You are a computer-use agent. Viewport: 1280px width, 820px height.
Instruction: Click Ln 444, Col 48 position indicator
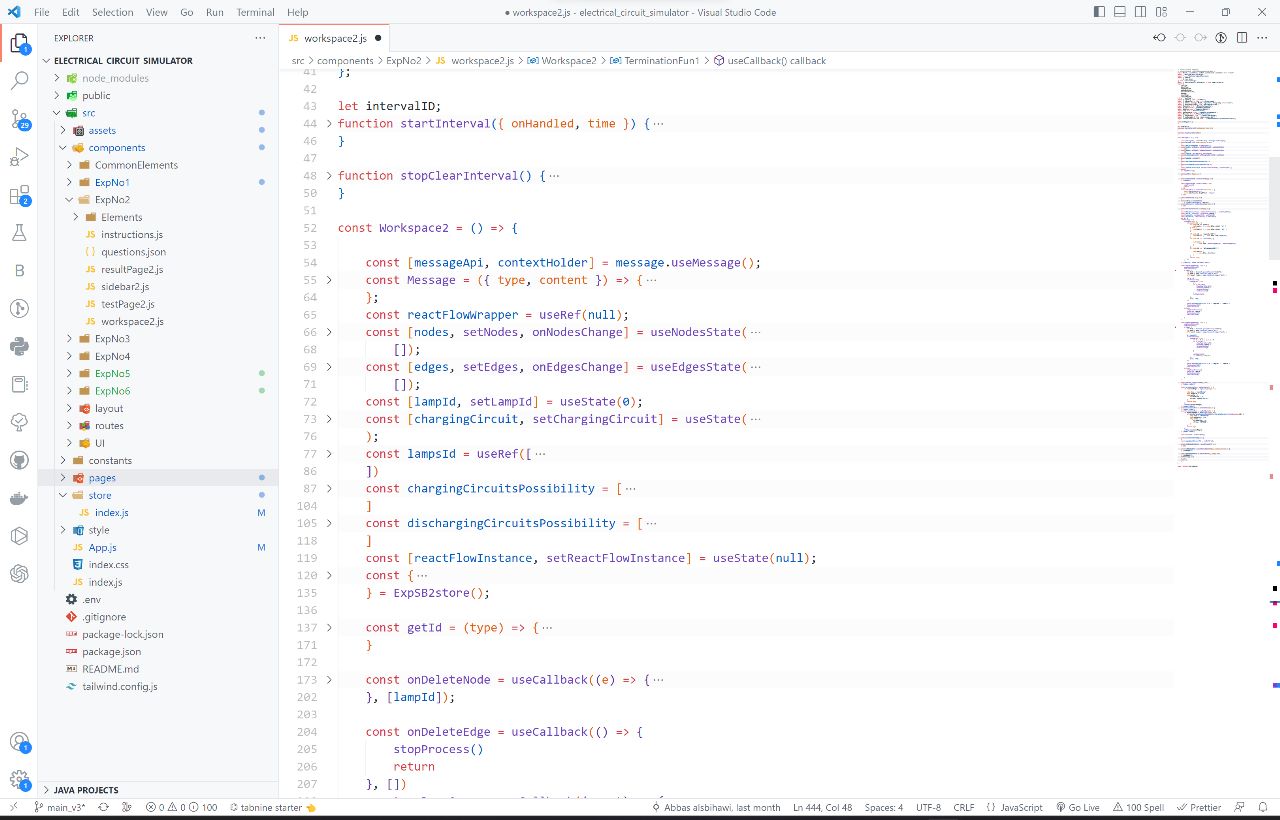(822, 807)
